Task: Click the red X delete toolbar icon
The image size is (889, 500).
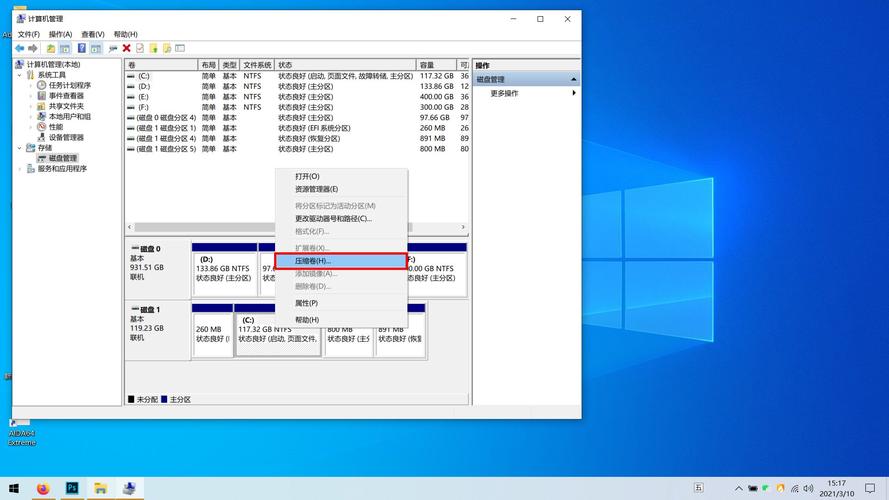Action: click(x=126, y=48)
